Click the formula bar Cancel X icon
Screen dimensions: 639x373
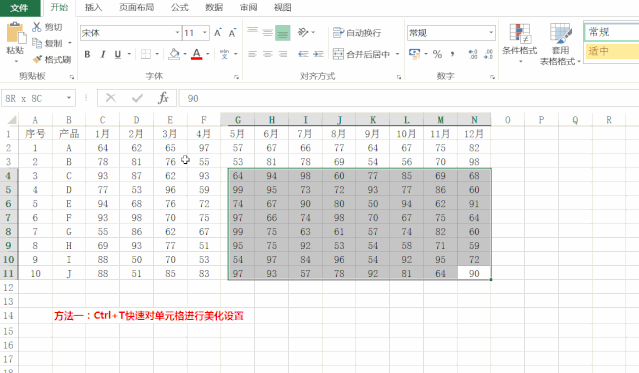(x=110, y=98)
